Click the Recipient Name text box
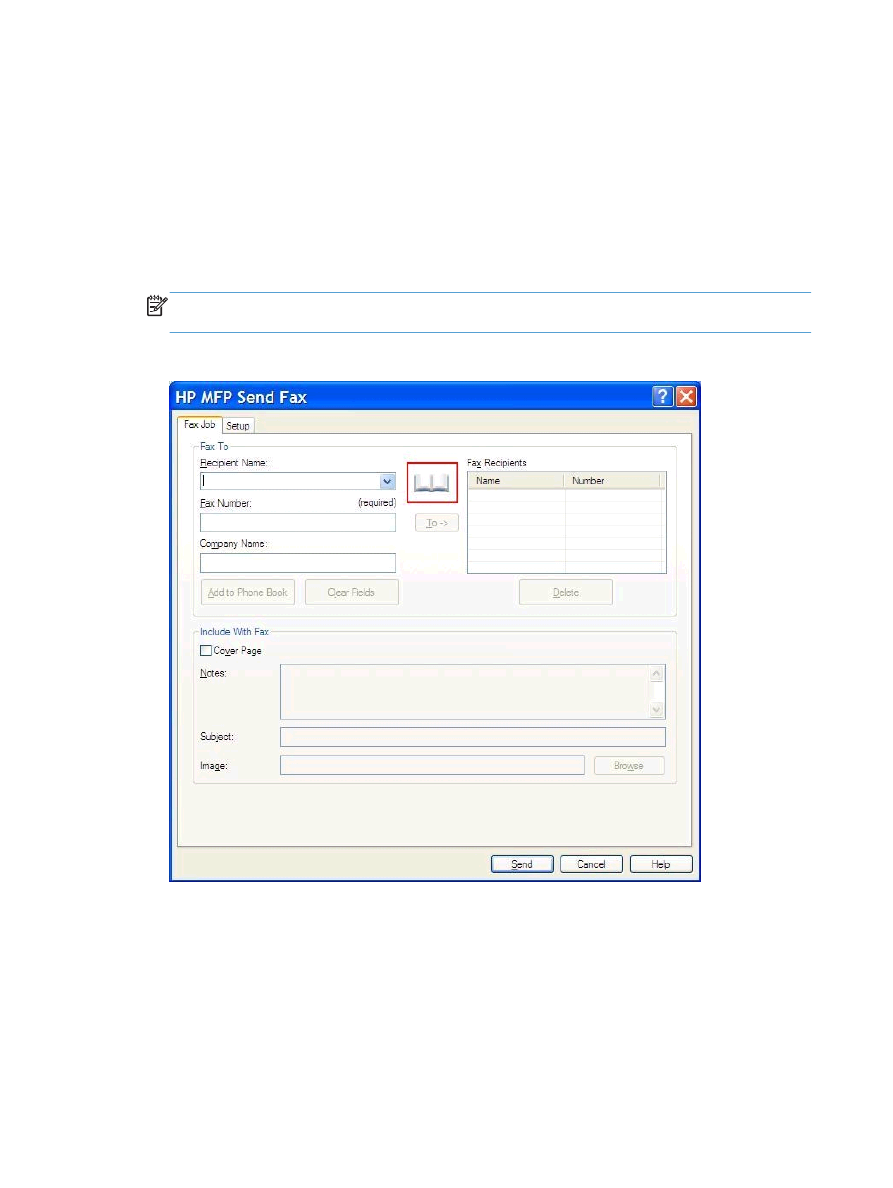Image resolution: width=893 pixels, height=1188 pixels. point(290,481)
